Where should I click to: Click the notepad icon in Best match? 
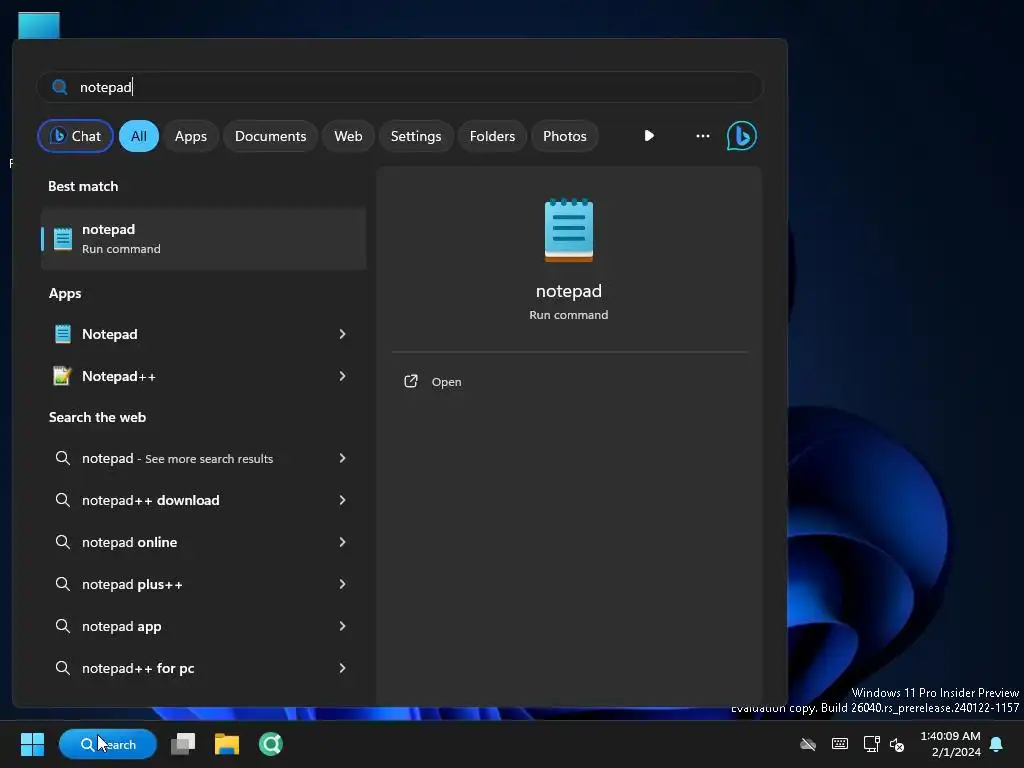(63, 239)
